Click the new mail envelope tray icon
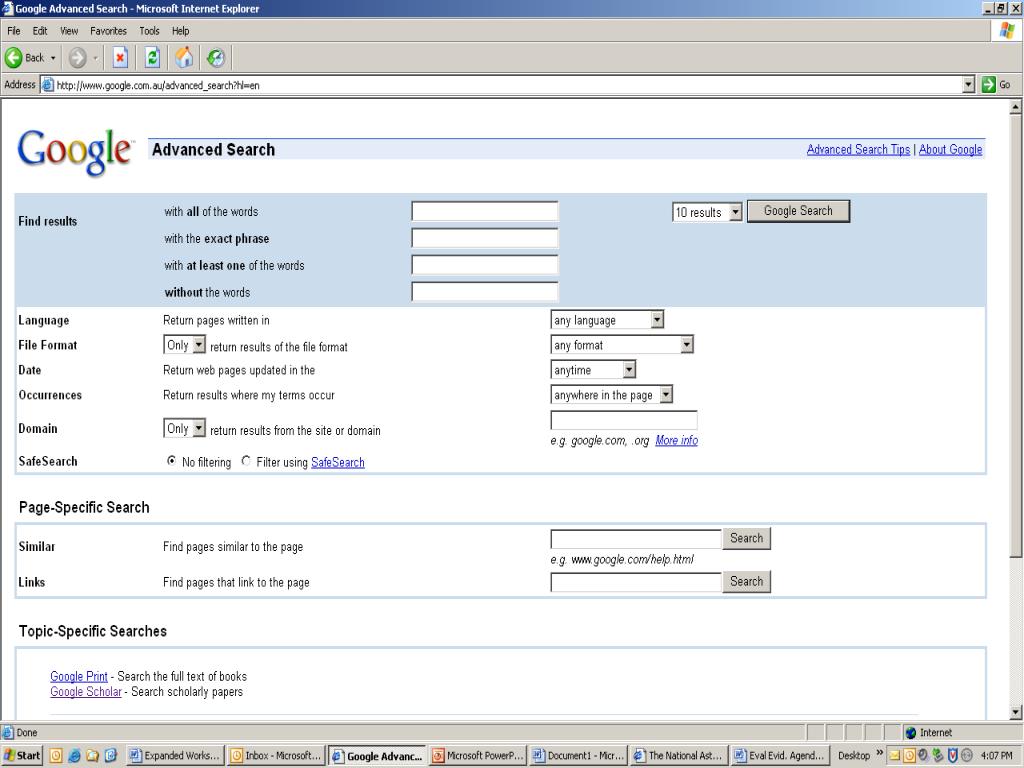Image resolution: width=1024 pixels, height=768 pixels. coord(894,756)
